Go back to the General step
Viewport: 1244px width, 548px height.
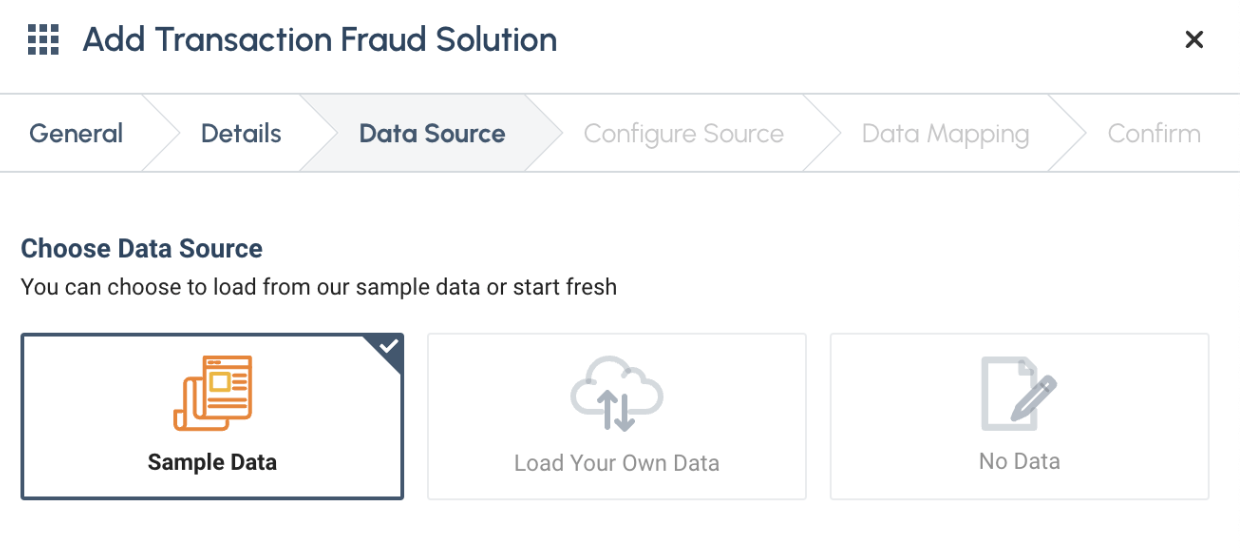point(76,134)
